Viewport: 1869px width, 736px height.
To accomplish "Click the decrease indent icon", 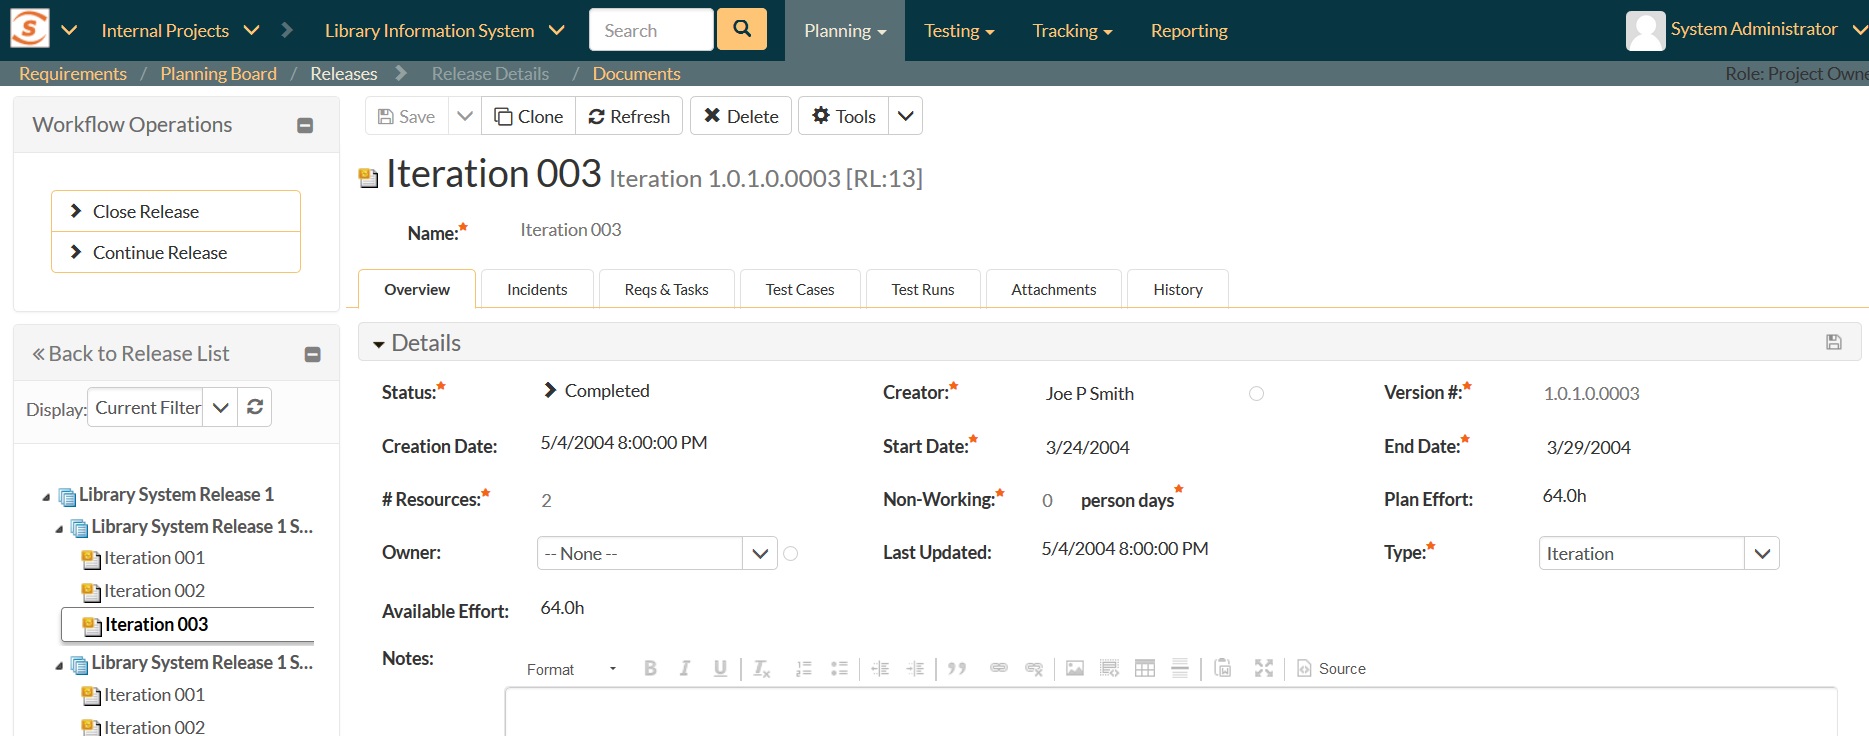I will (880, 668).
